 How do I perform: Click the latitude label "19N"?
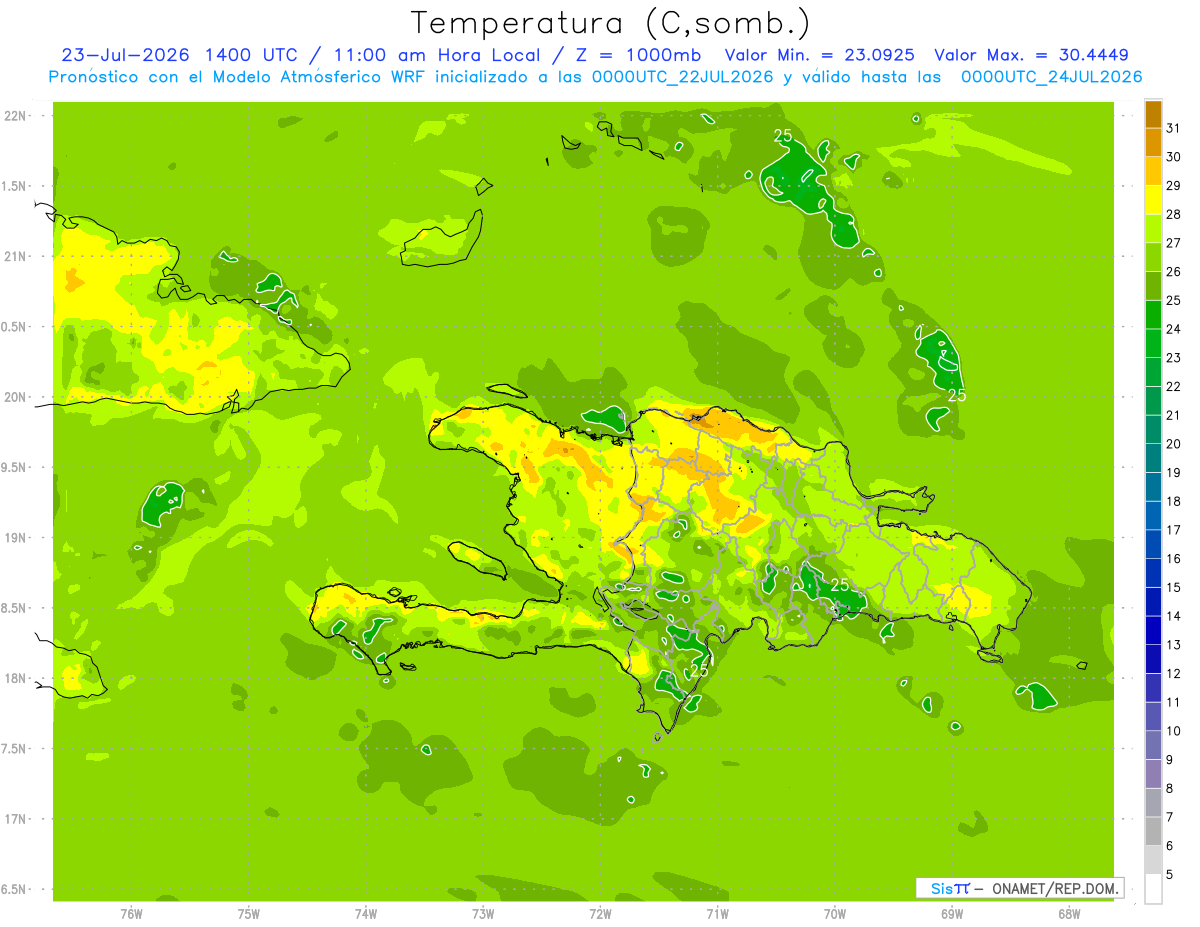tap(16, 538)
